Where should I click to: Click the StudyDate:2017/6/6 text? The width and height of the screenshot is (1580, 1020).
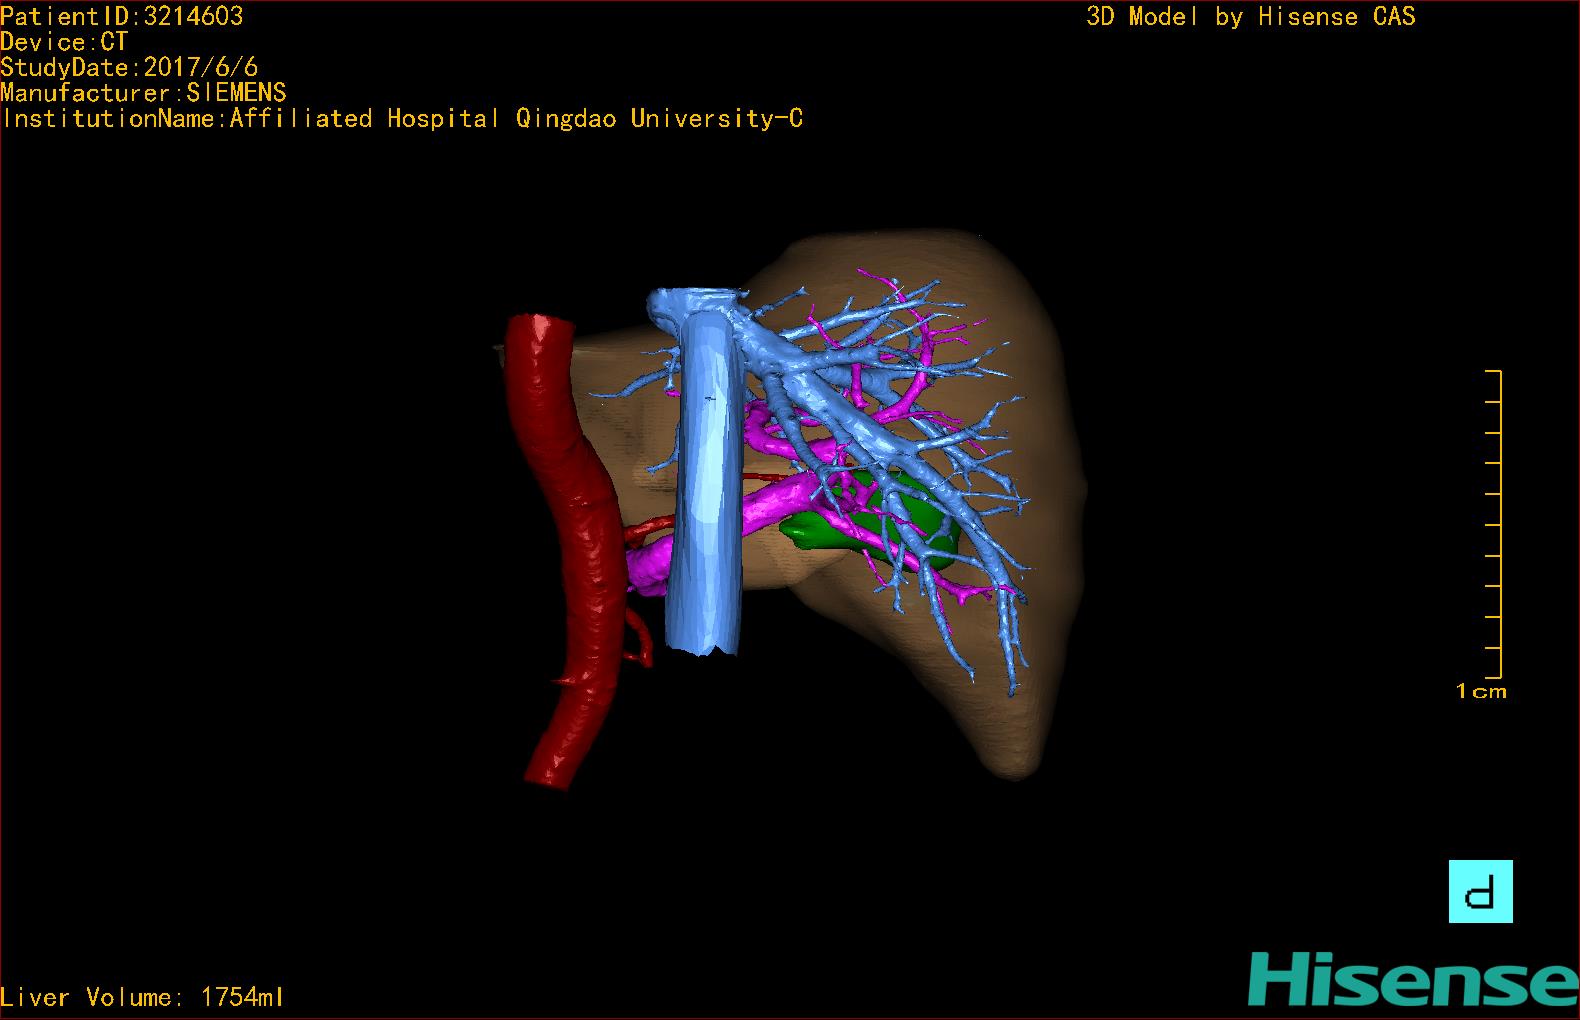tap(129, 67)
